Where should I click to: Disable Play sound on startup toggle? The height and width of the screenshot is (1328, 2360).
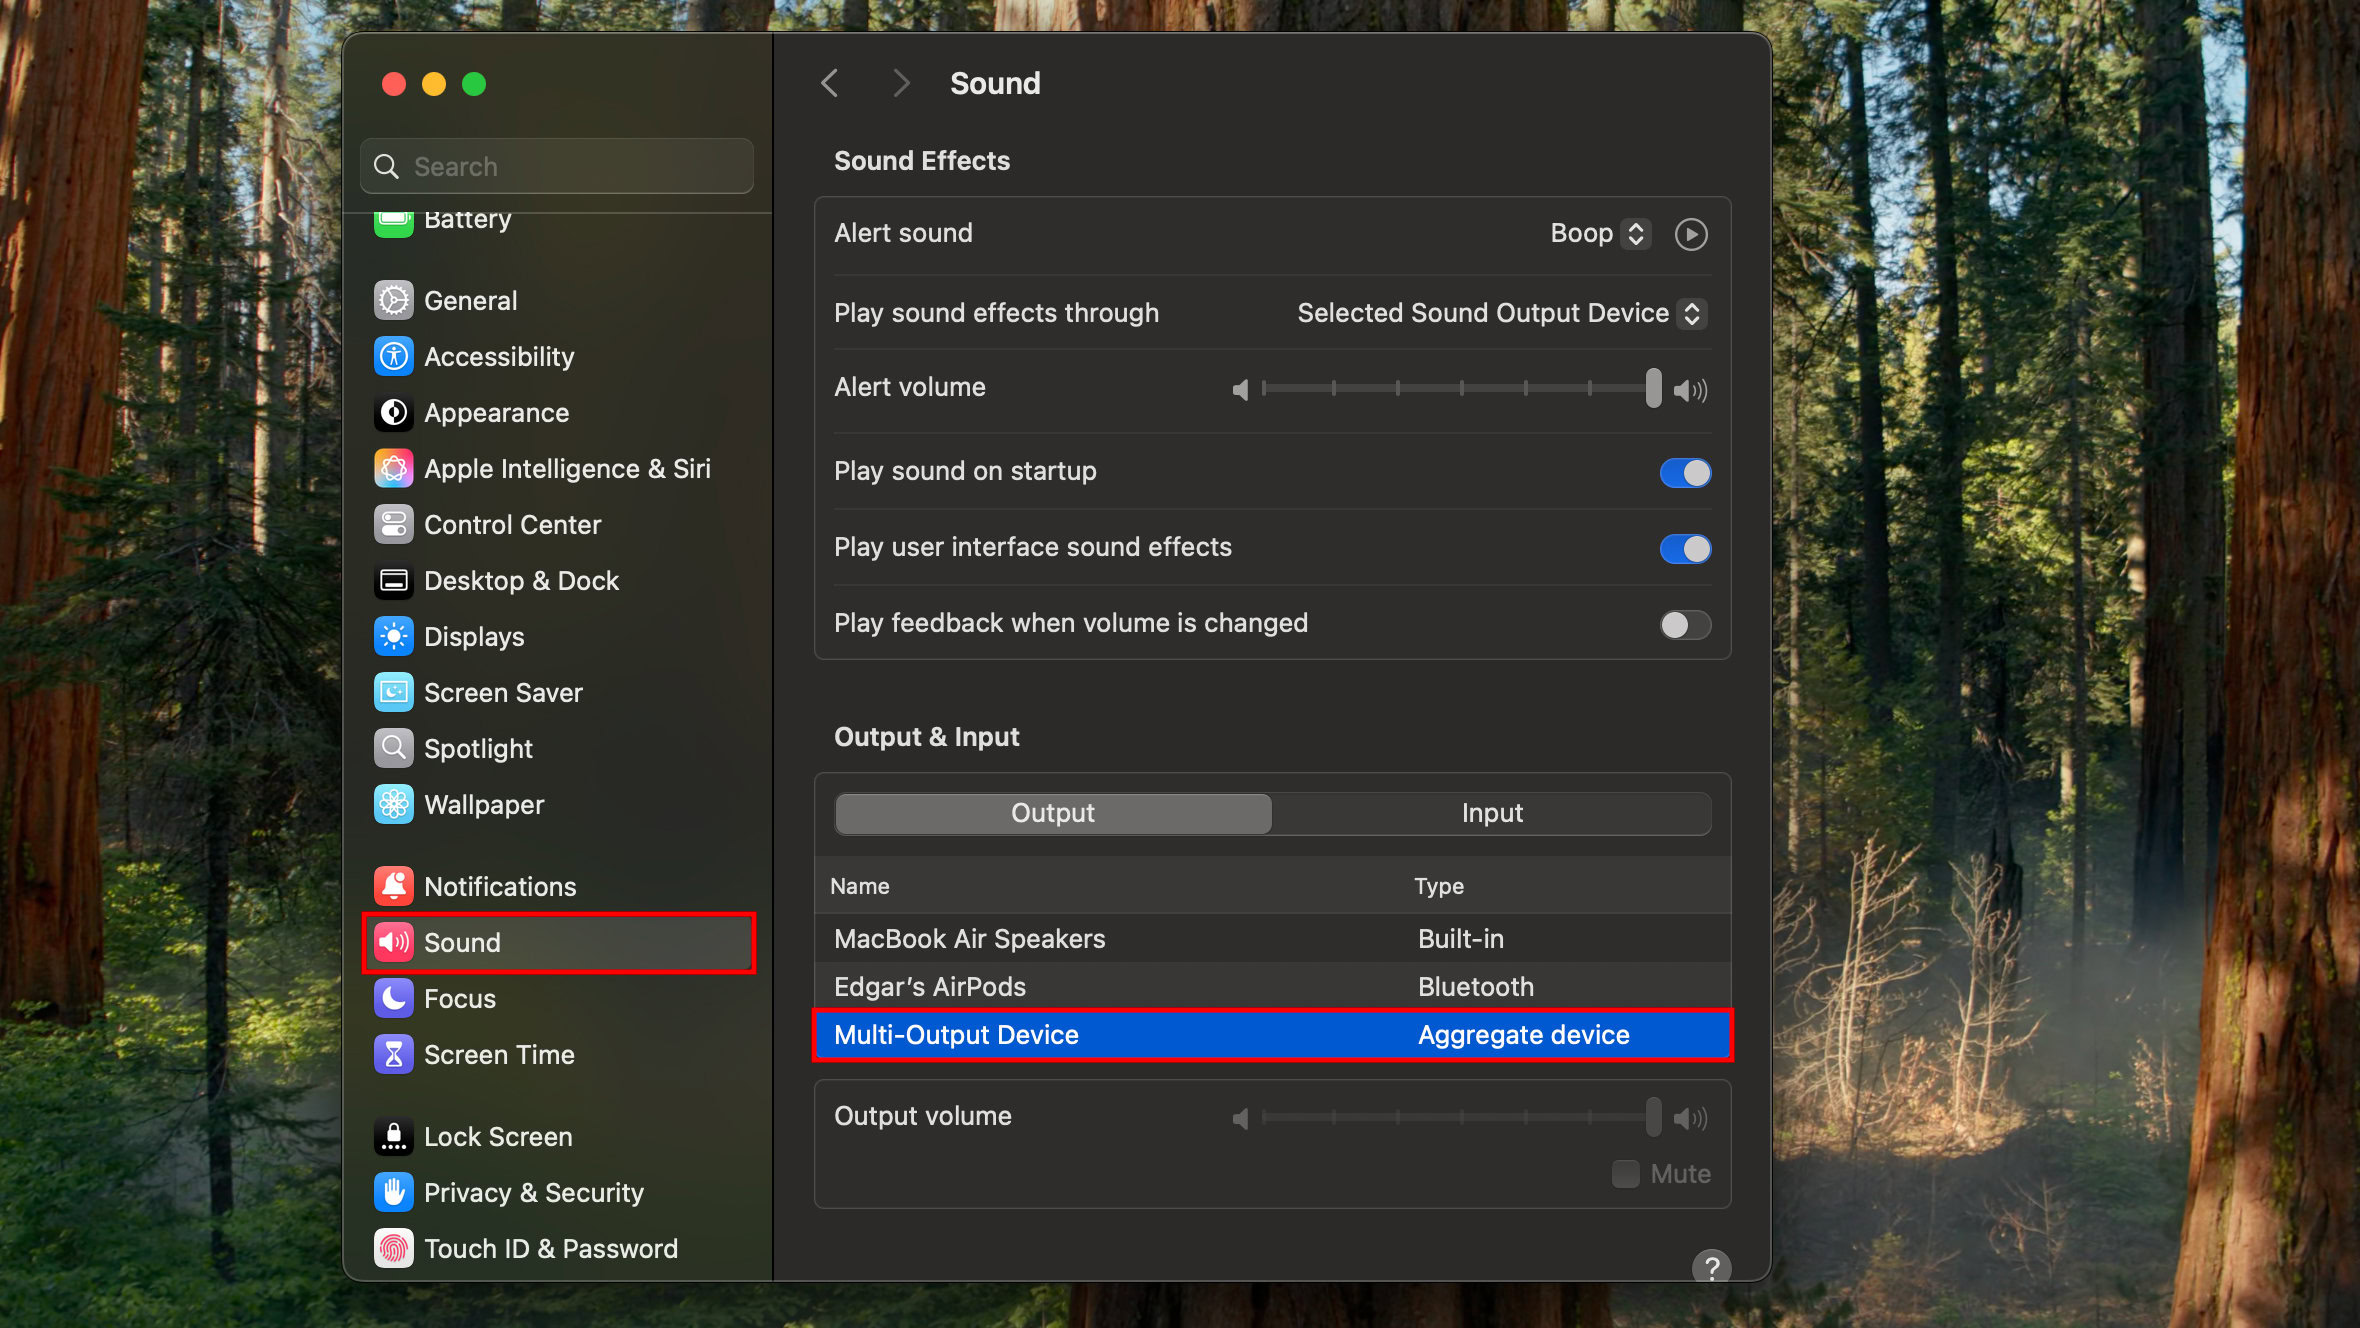click(1685, 472)
